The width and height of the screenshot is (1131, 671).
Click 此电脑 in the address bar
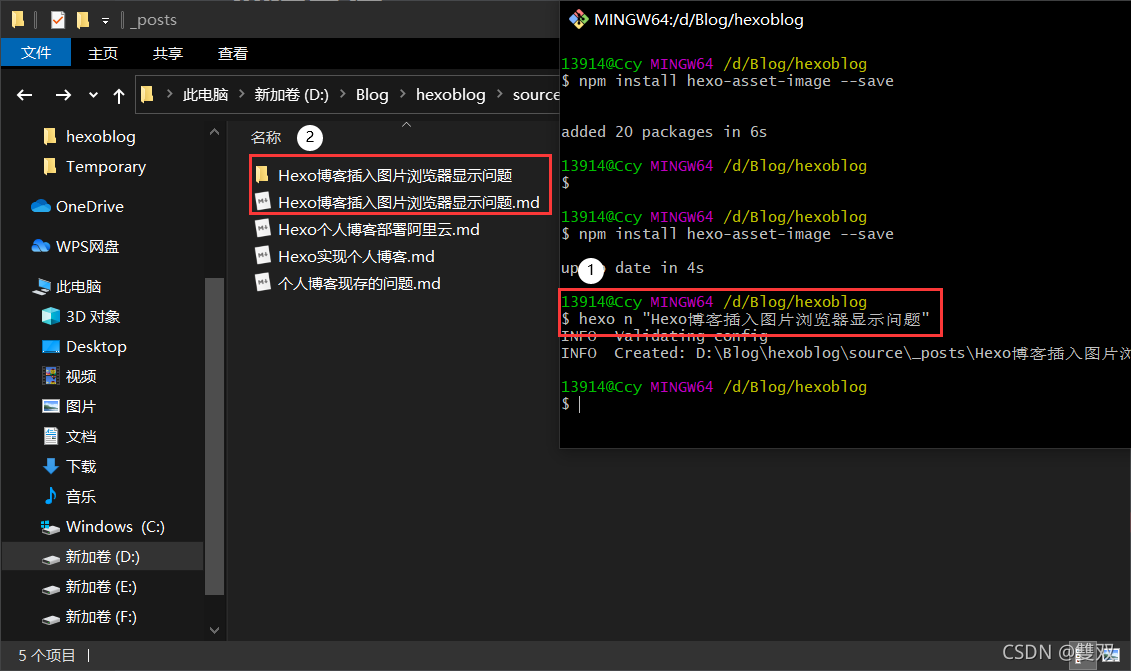tap(206, 95)
